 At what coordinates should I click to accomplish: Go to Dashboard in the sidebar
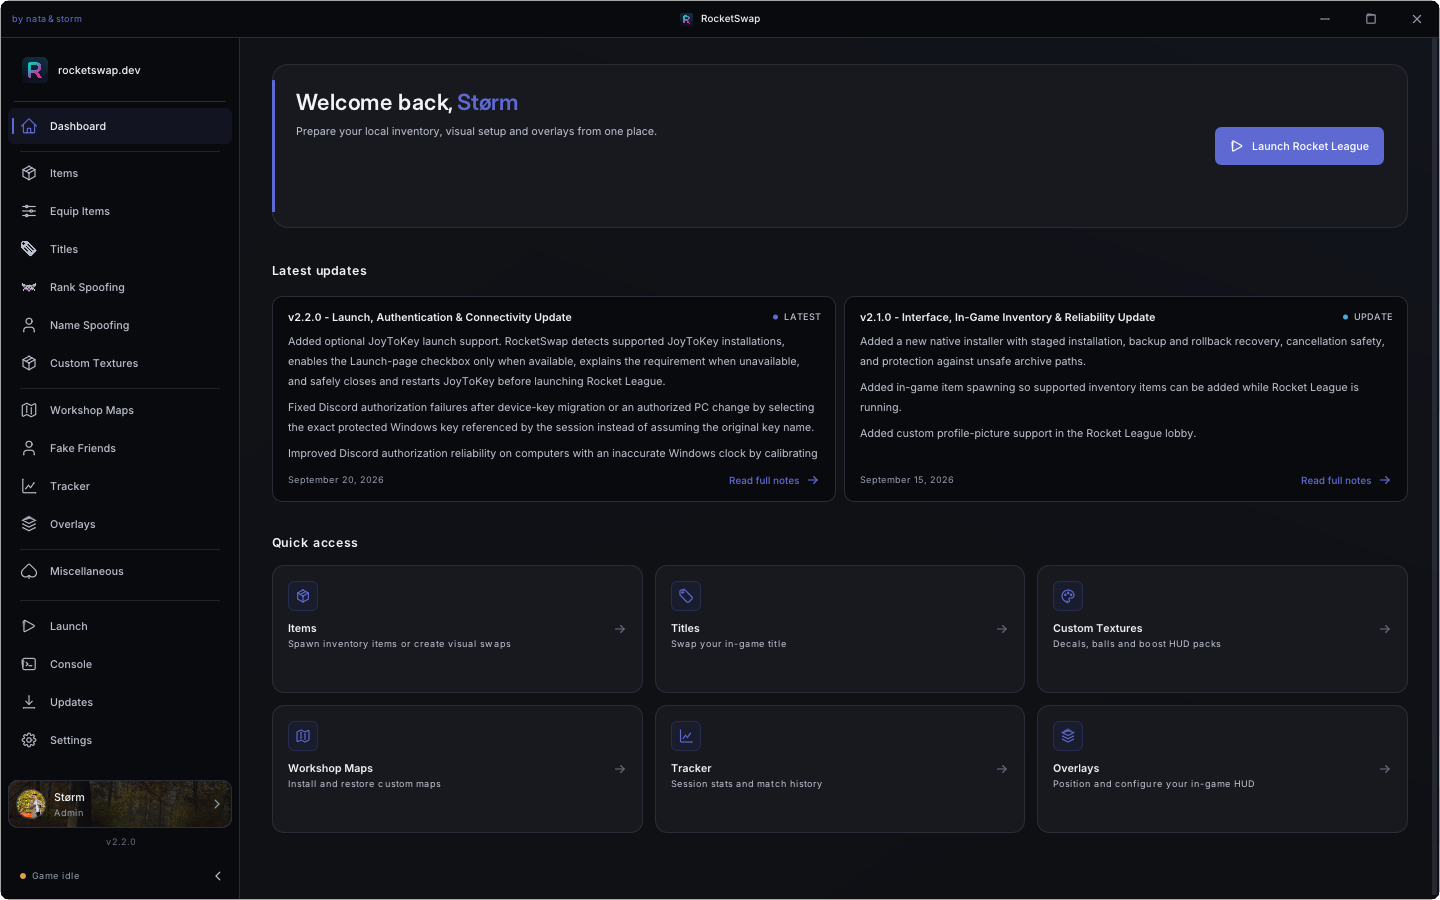(120, 126)
